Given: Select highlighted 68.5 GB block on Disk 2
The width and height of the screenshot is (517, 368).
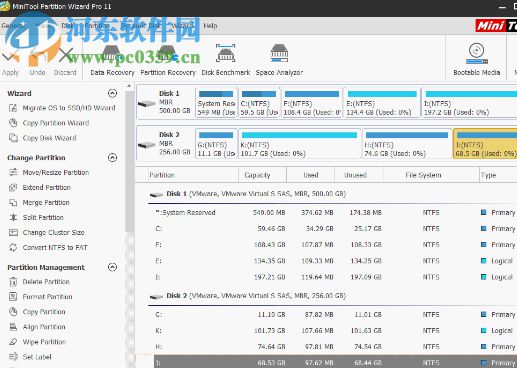Looking at the screenshot, I should pos(485,144).
